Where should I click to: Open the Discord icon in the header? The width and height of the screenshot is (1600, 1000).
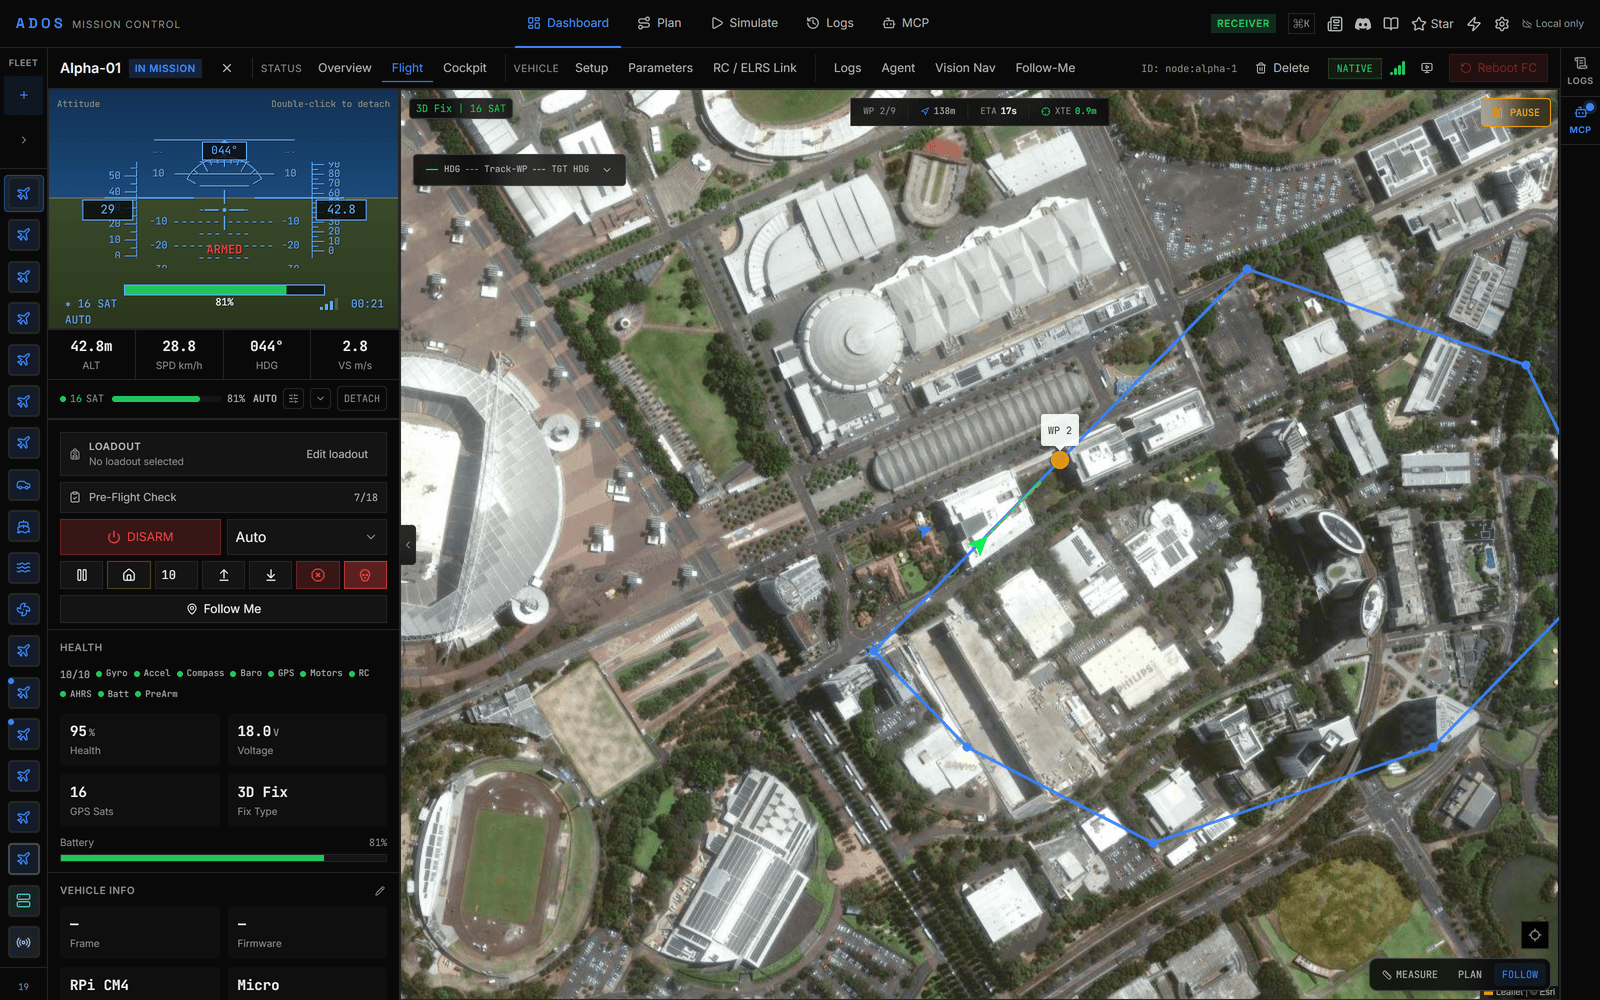pyautogui.click(x=1362, y=24)
